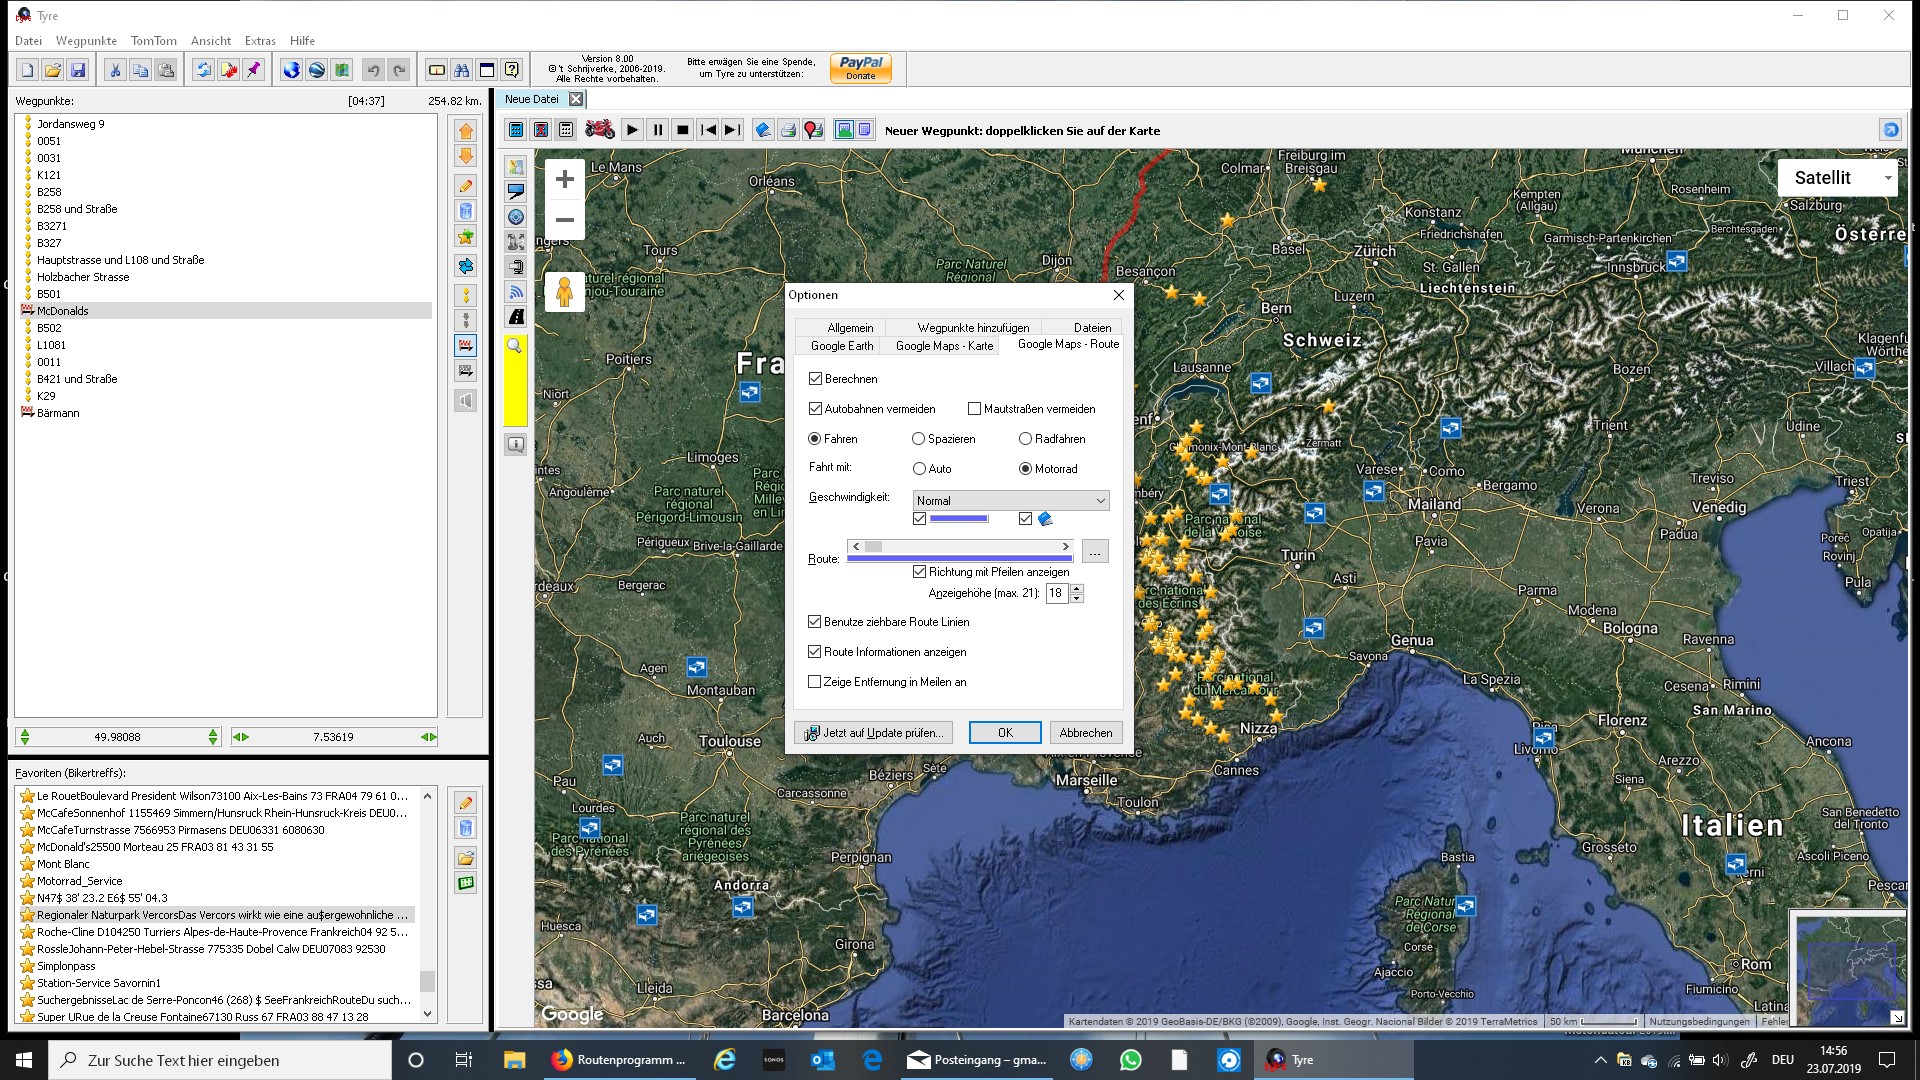Open the Geschwindigkeit dropdown
1920x1080 pixels.
tap(1010, 501)
